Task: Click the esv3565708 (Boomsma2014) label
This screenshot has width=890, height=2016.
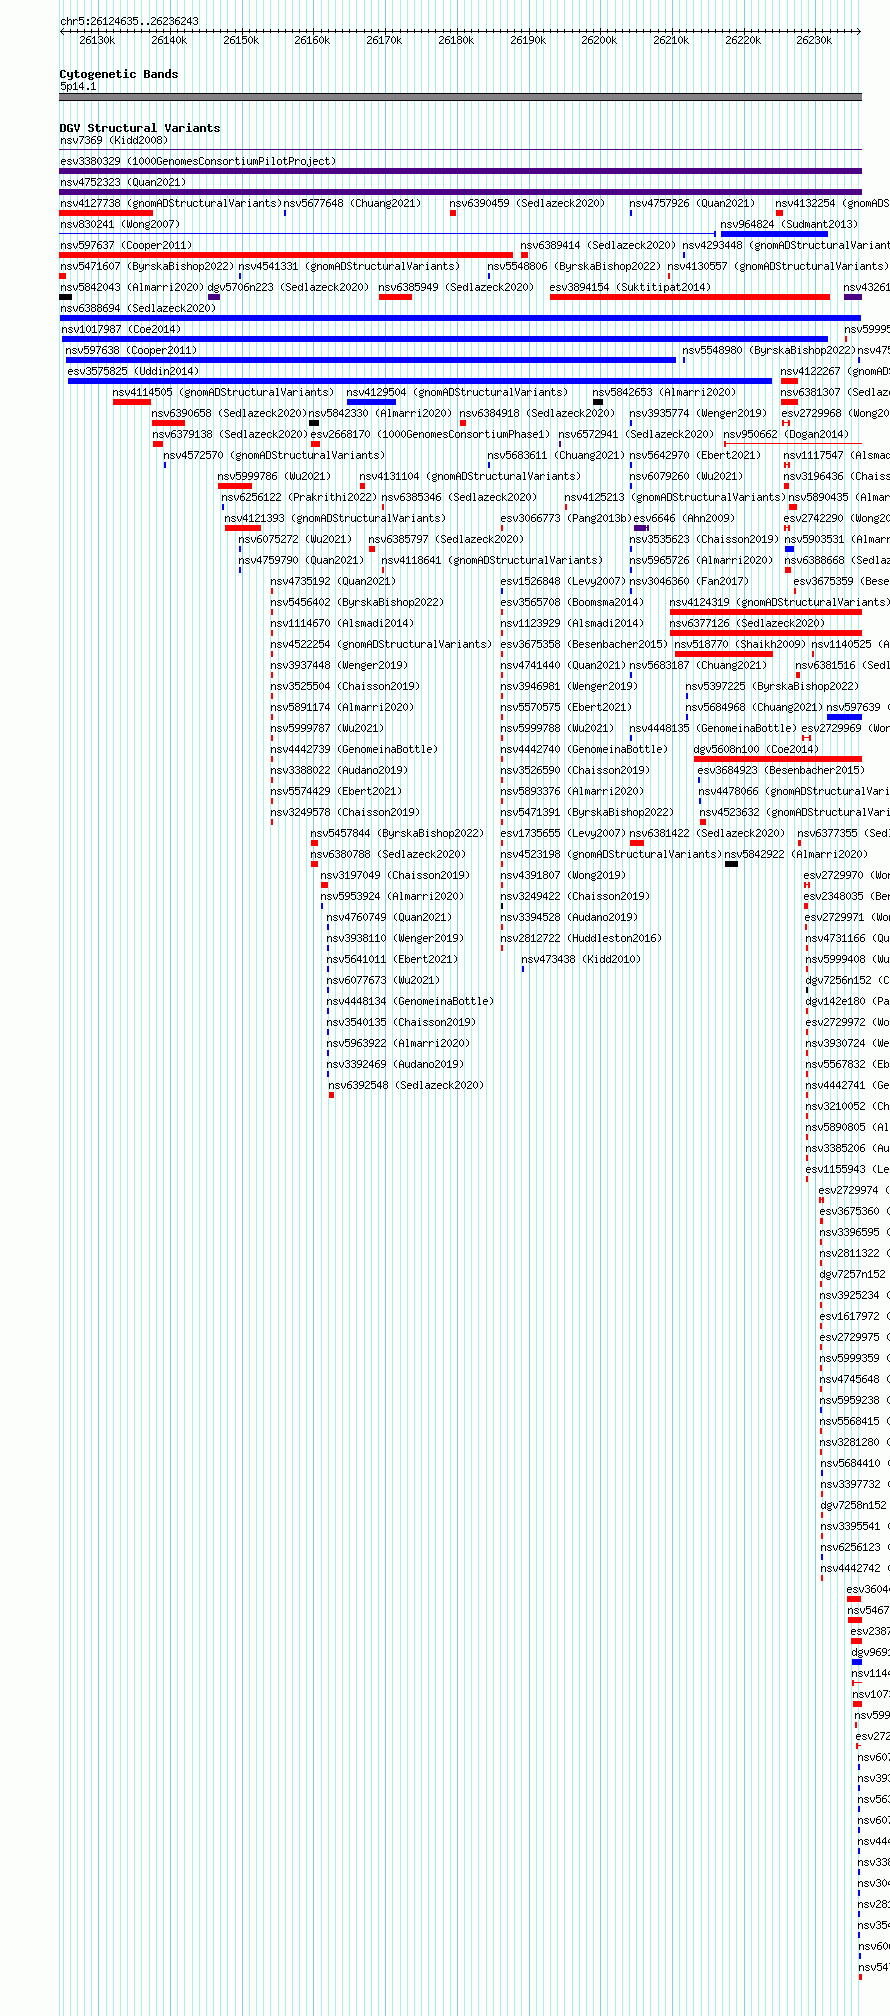Action: point(572,602)
